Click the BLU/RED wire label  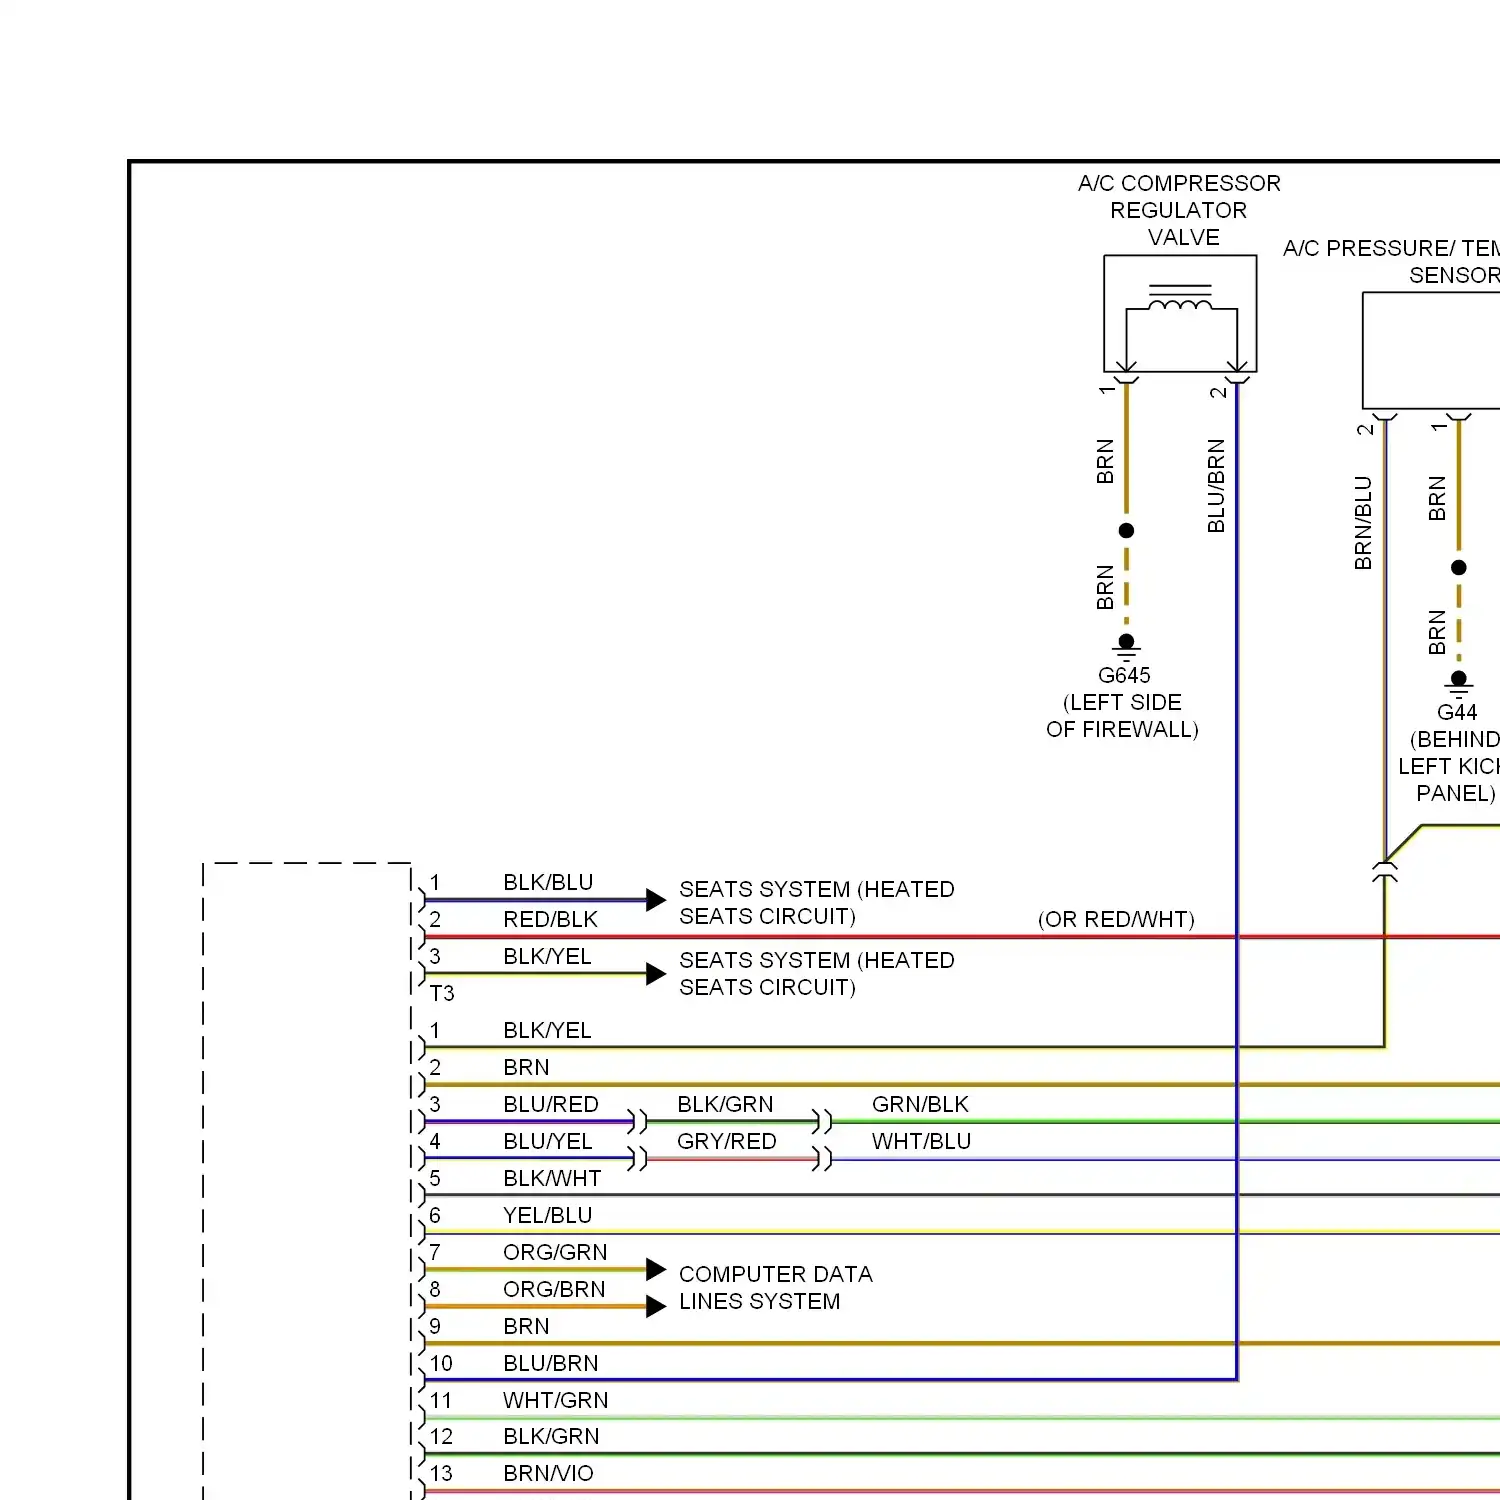tap(551, 1104)
